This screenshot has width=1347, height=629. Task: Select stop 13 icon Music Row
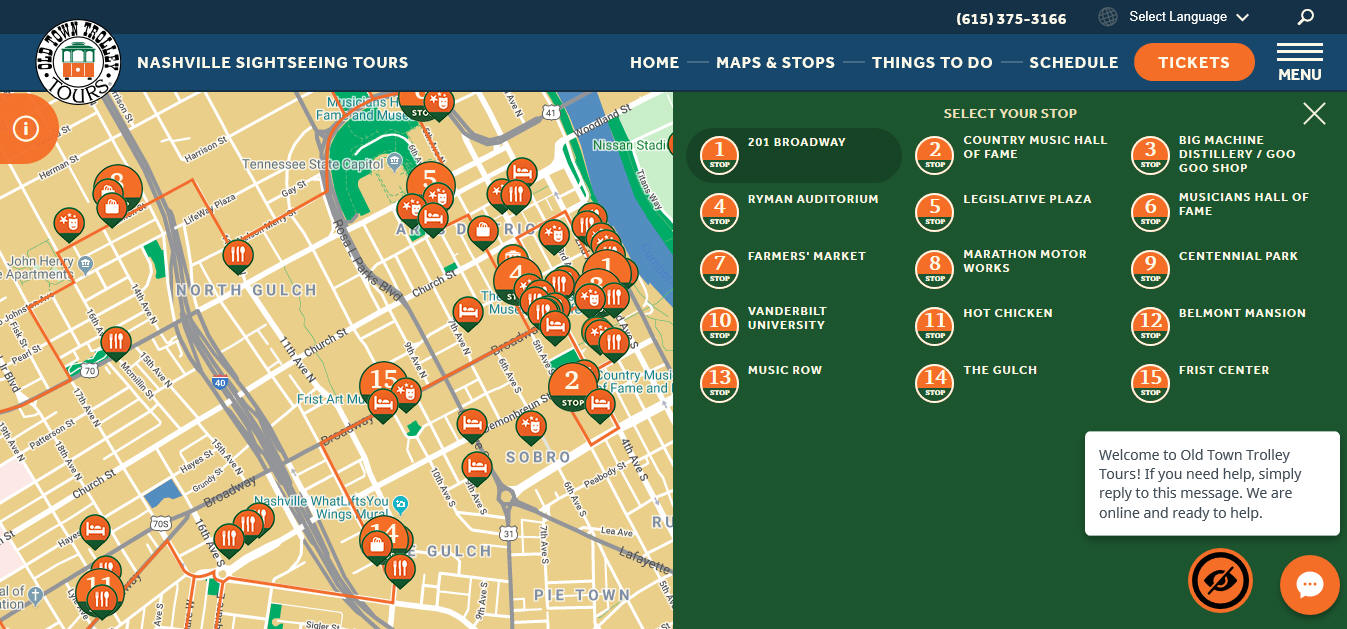(719, 383)
